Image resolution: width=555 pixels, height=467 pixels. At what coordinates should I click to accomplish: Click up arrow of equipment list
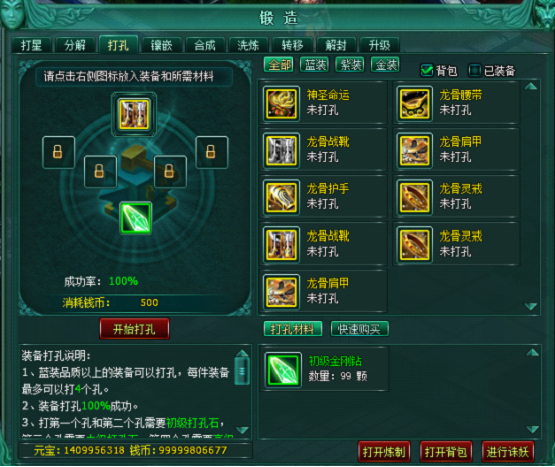(x=531, y=86)
